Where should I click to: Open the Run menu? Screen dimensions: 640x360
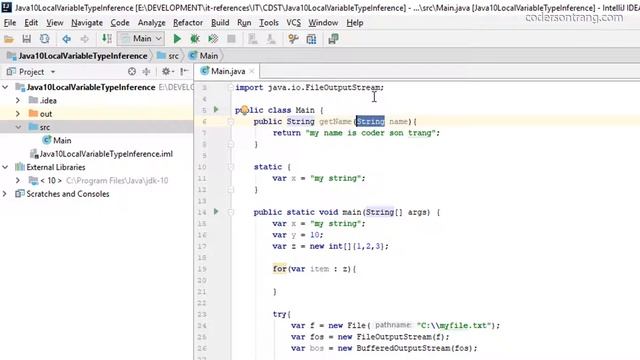[x=244, y=23]
